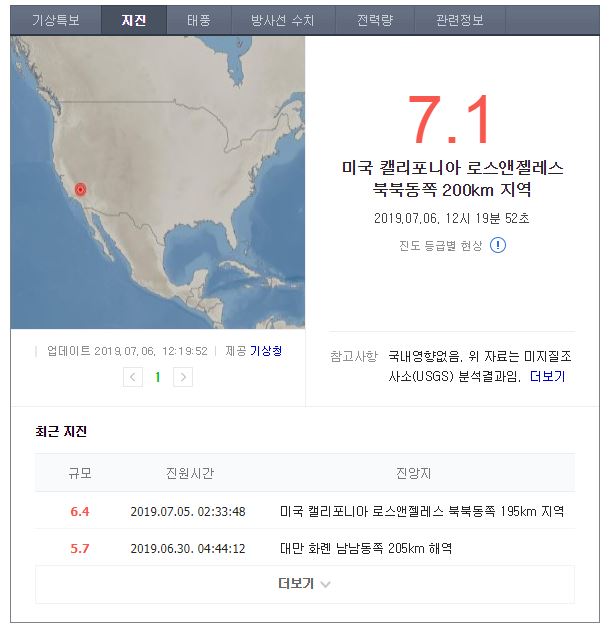Click the large 7.1 magnitude number

click(x=449, y=119)
